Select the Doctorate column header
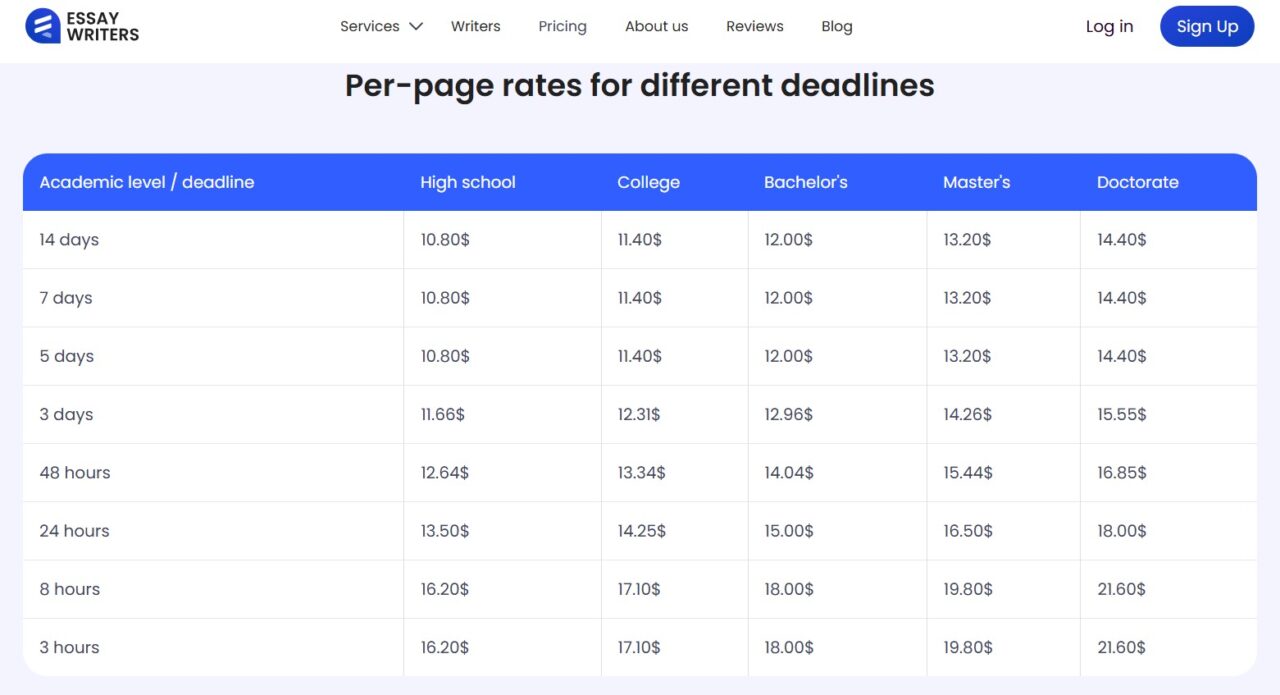Image resolution: width=1280 pixels, height=695 pixels. [x=1137, y=182]
